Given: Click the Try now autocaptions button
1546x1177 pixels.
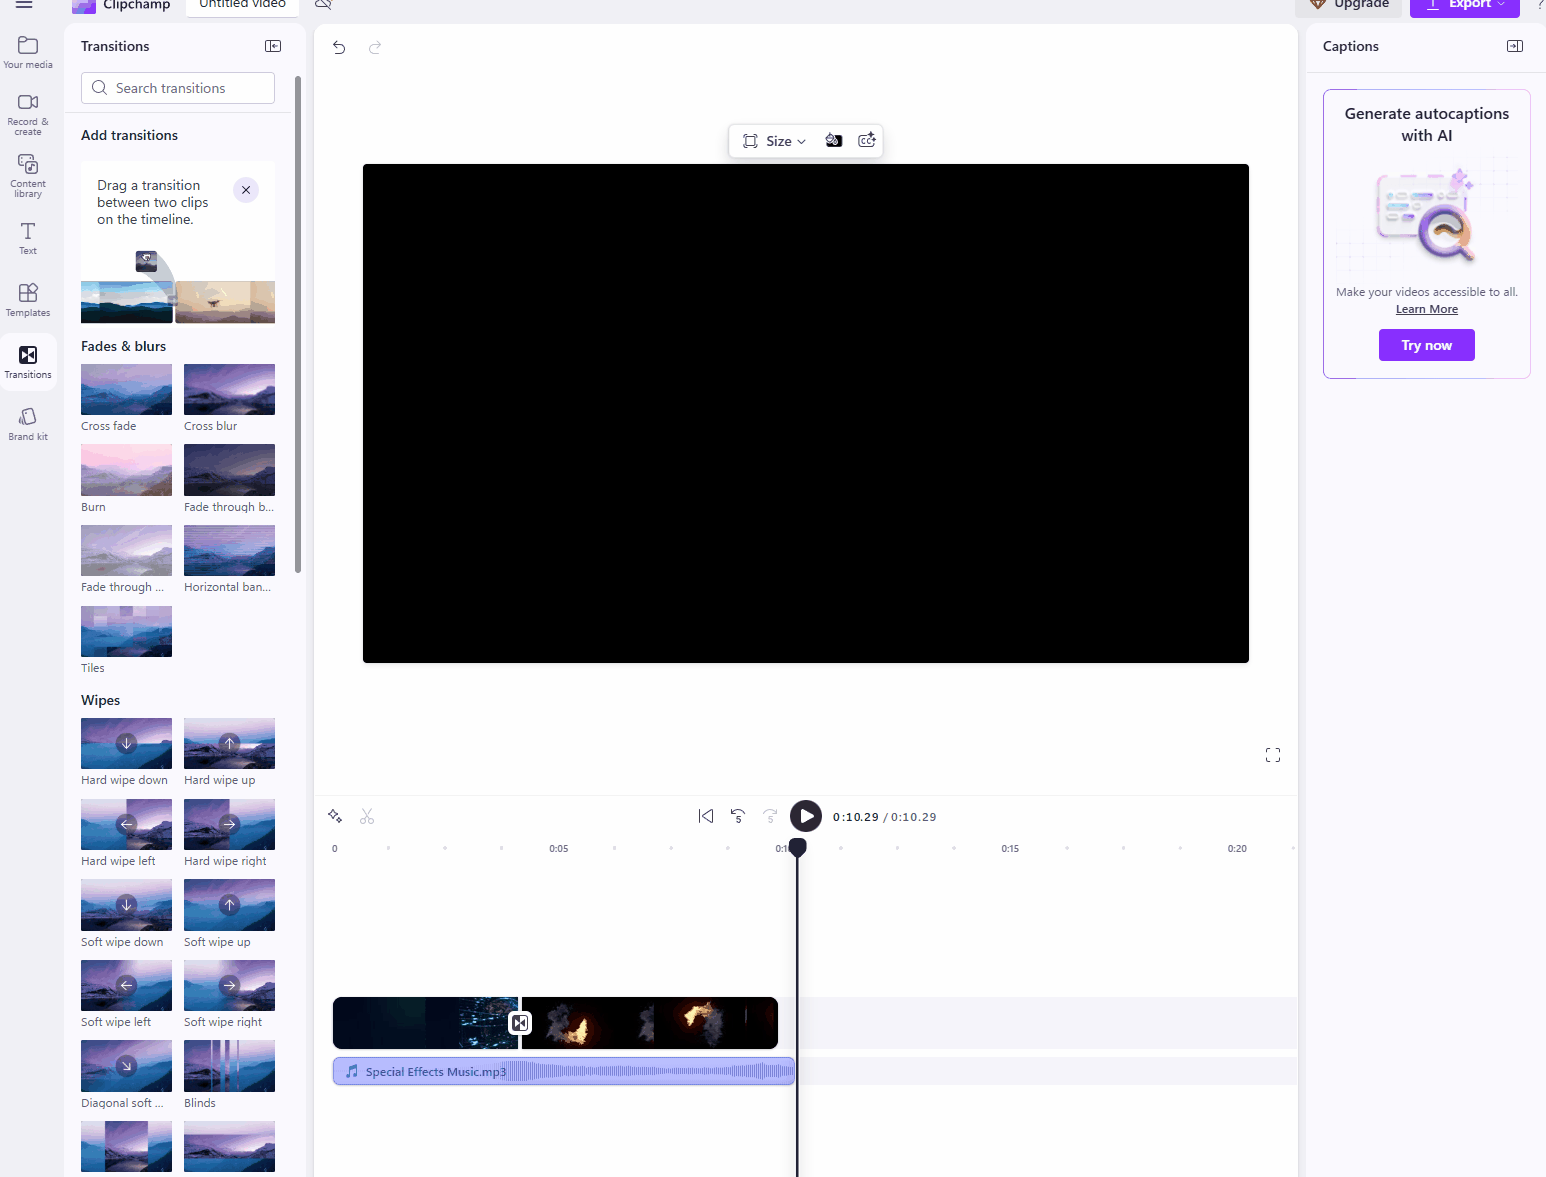Looking at the screenshot, I should [1426, 345].
